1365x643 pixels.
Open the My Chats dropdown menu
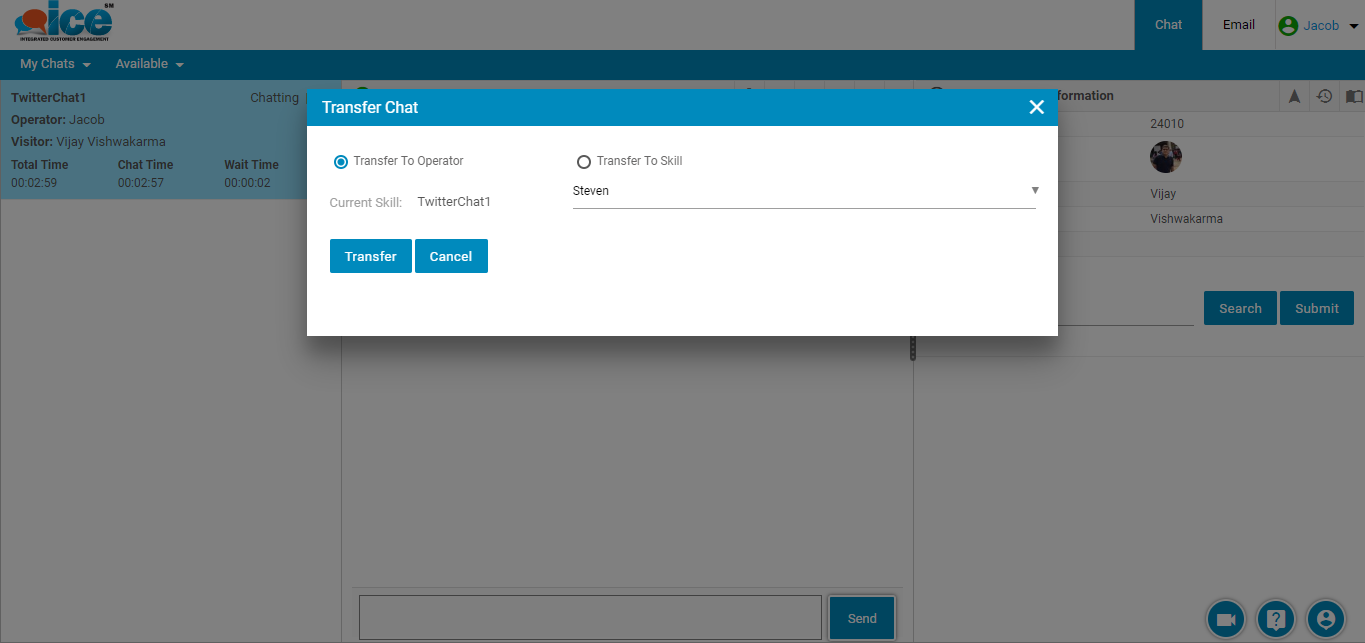[x=55, y=64]
